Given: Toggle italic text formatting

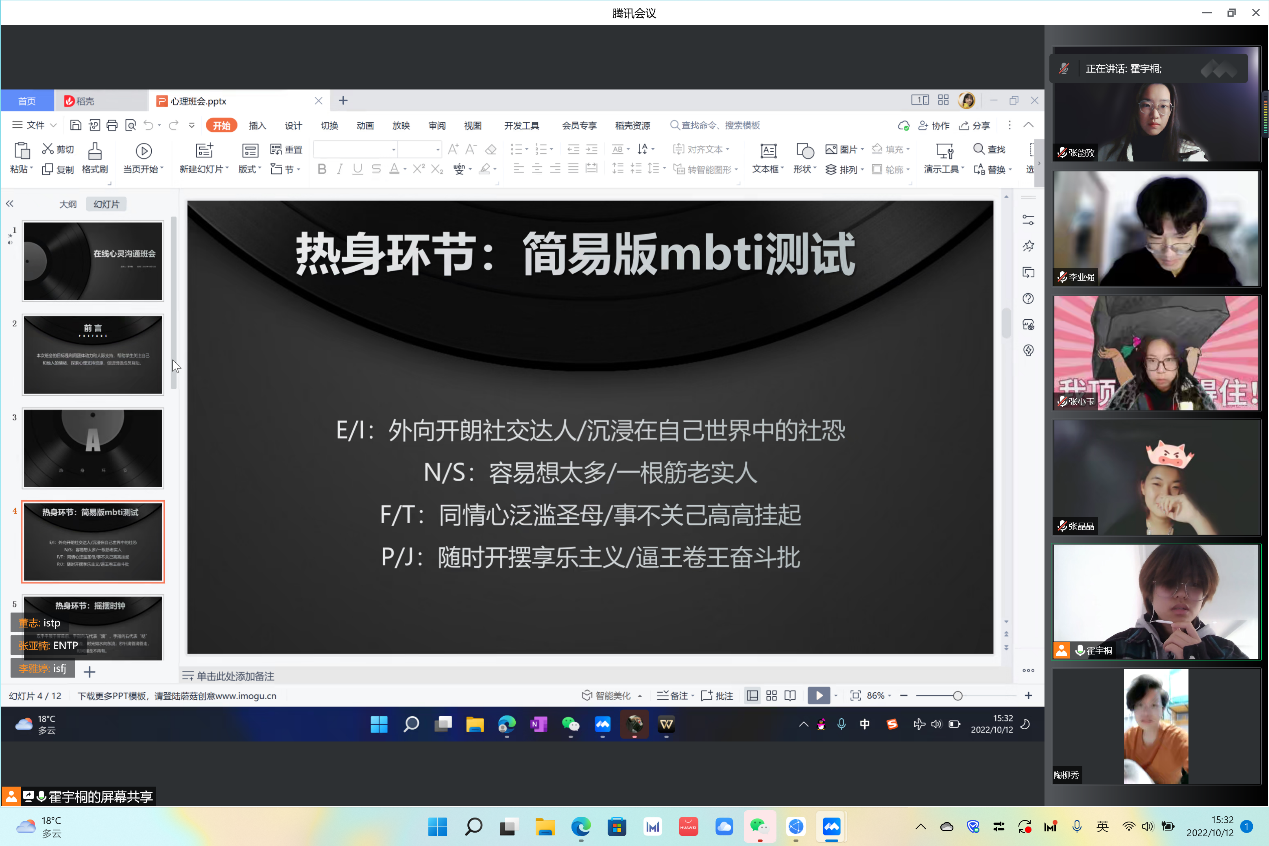Looking at the screenshot, I should tap(340, 169).
